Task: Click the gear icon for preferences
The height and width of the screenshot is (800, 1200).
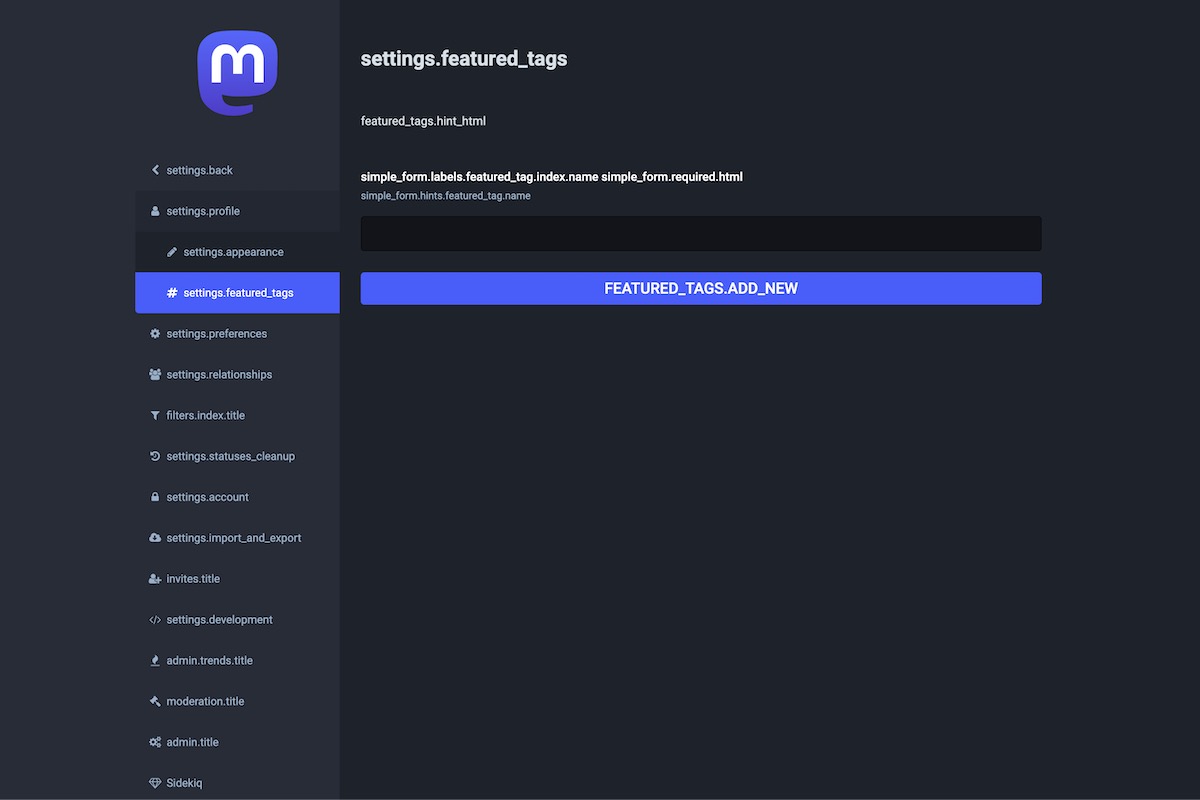Action: point(155,334)
